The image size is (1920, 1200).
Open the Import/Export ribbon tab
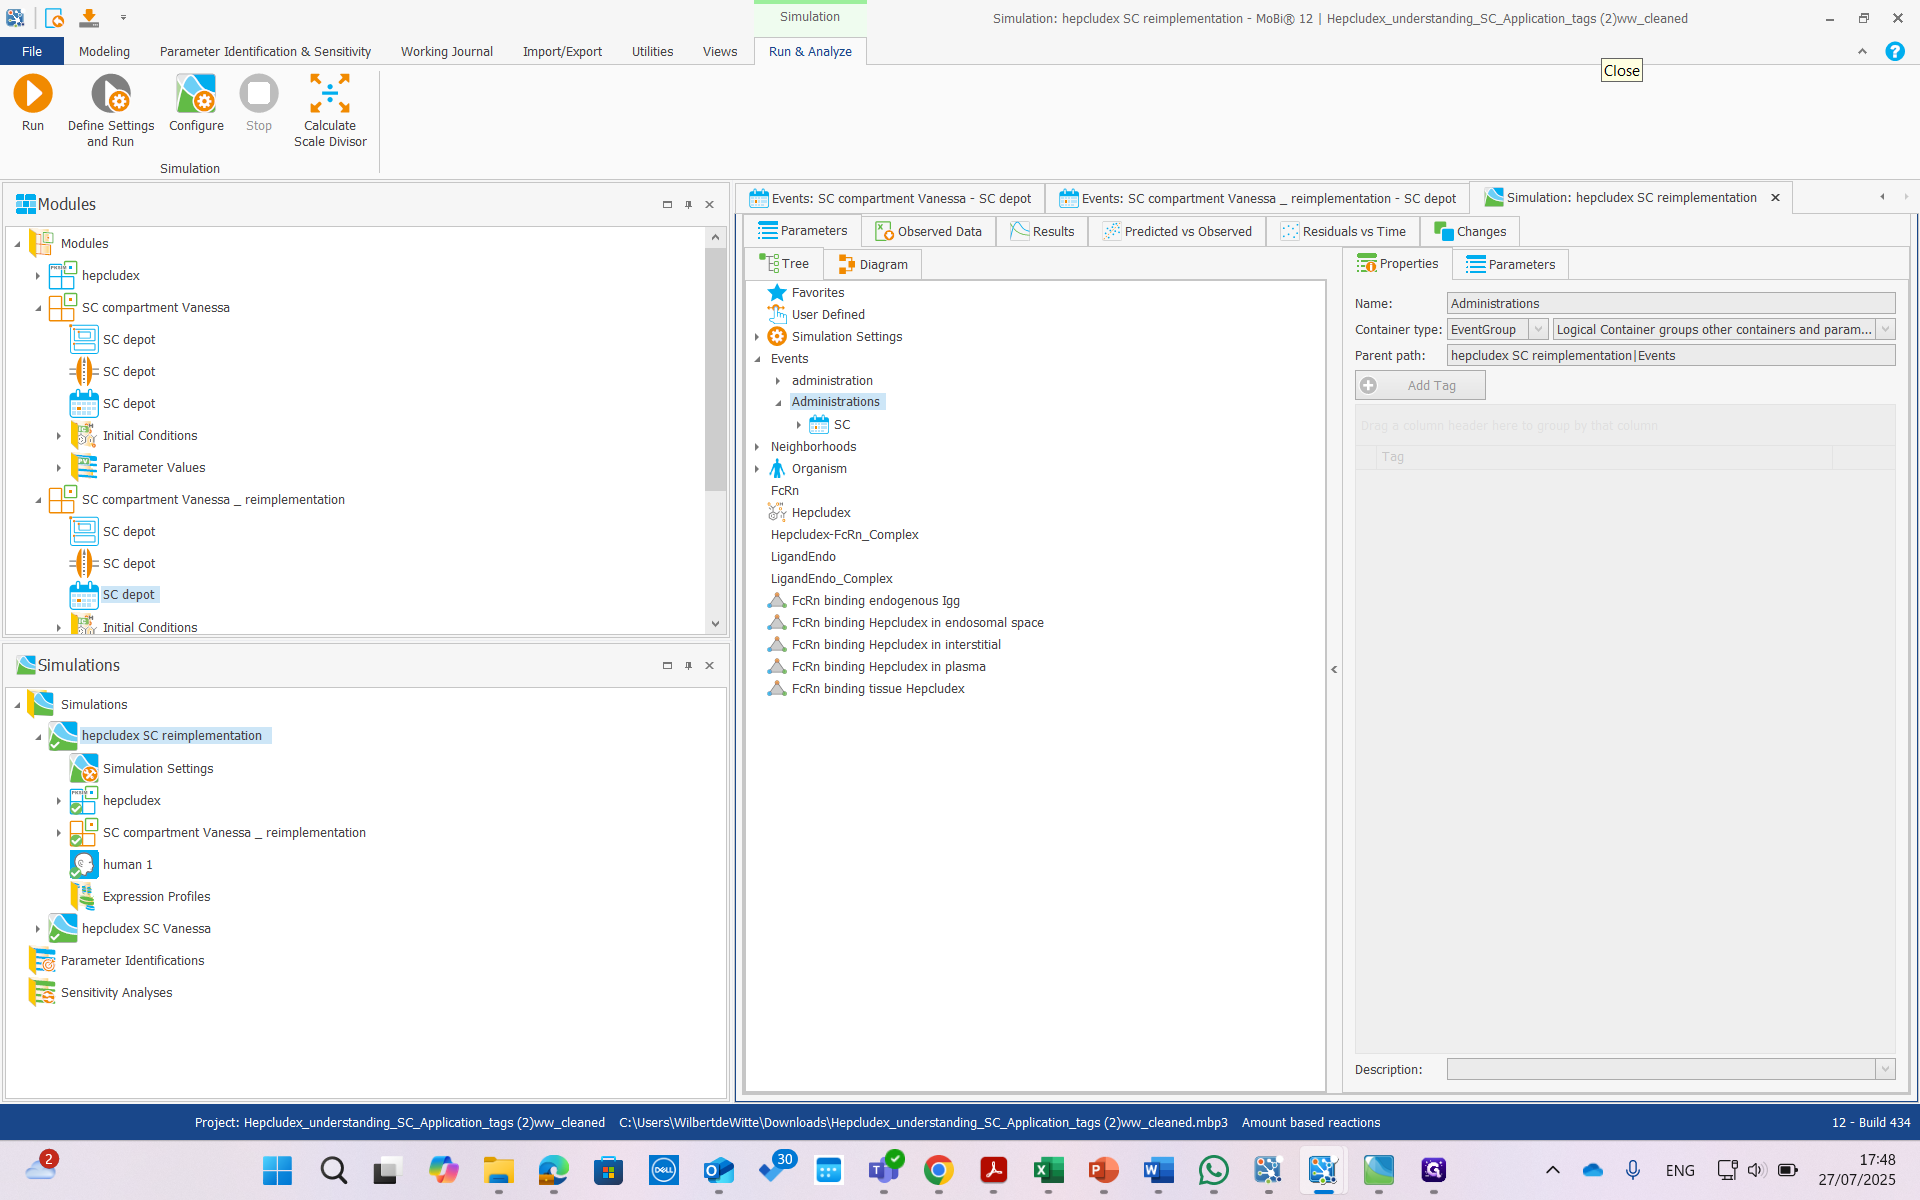click(561, 51)
